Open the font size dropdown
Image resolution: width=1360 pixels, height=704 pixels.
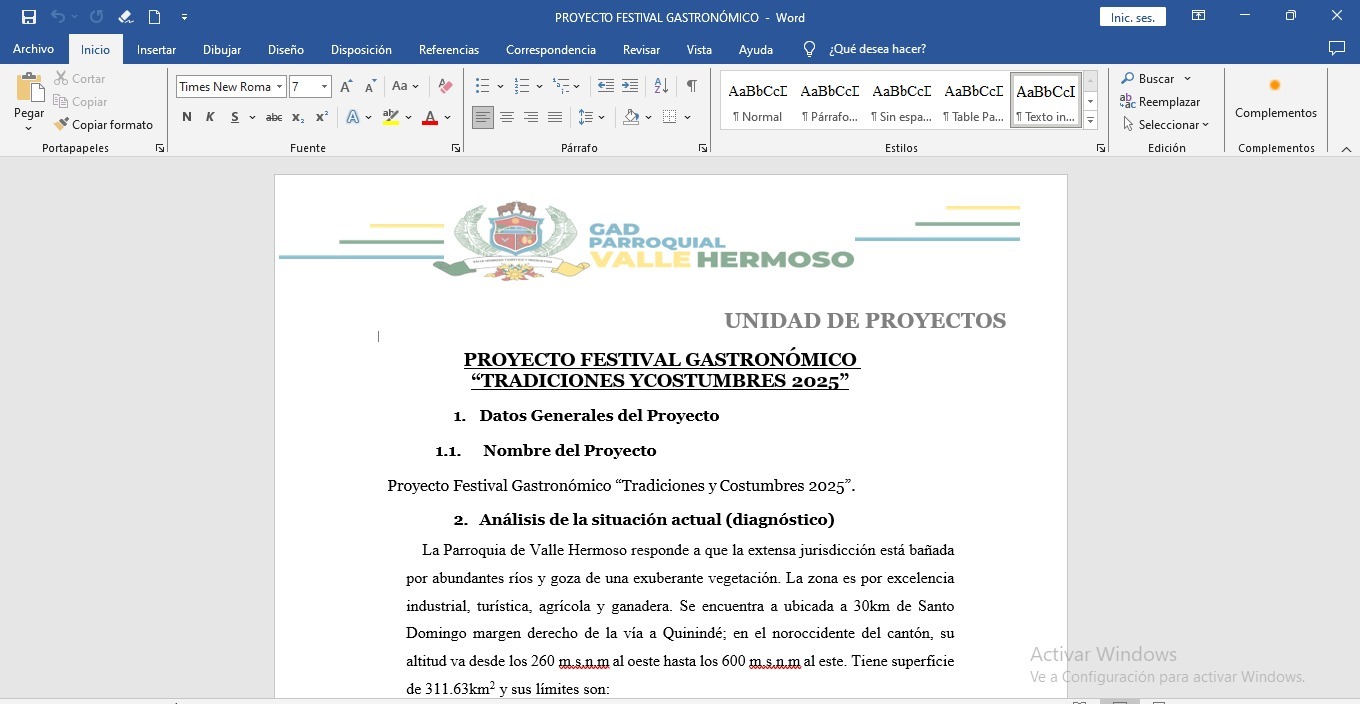click(324, 87)
